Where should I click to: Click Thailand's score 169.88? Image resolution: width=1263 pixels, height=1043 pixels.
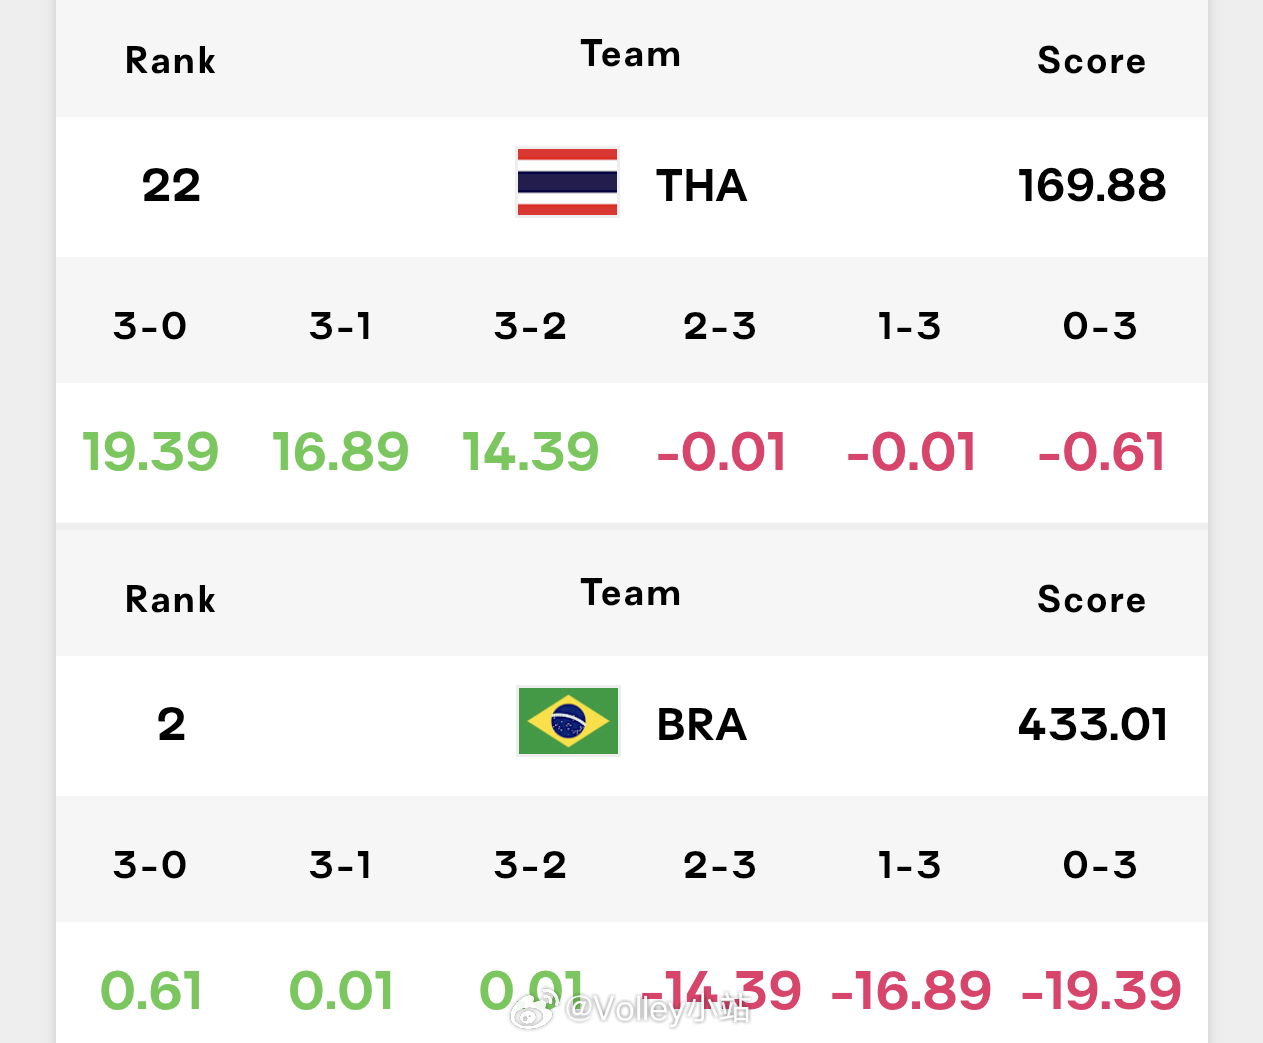1092,186
